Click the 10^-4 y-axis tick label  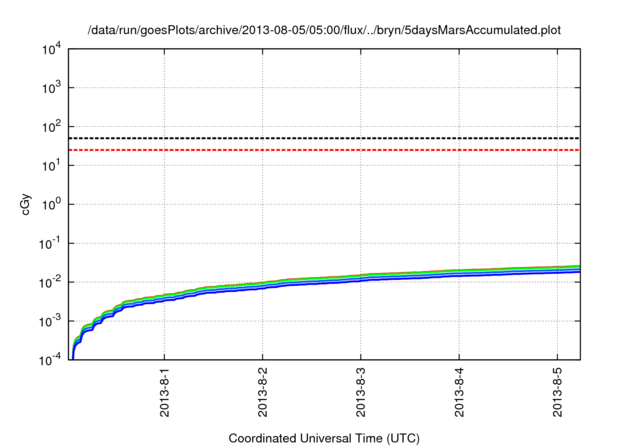(50, 359)
